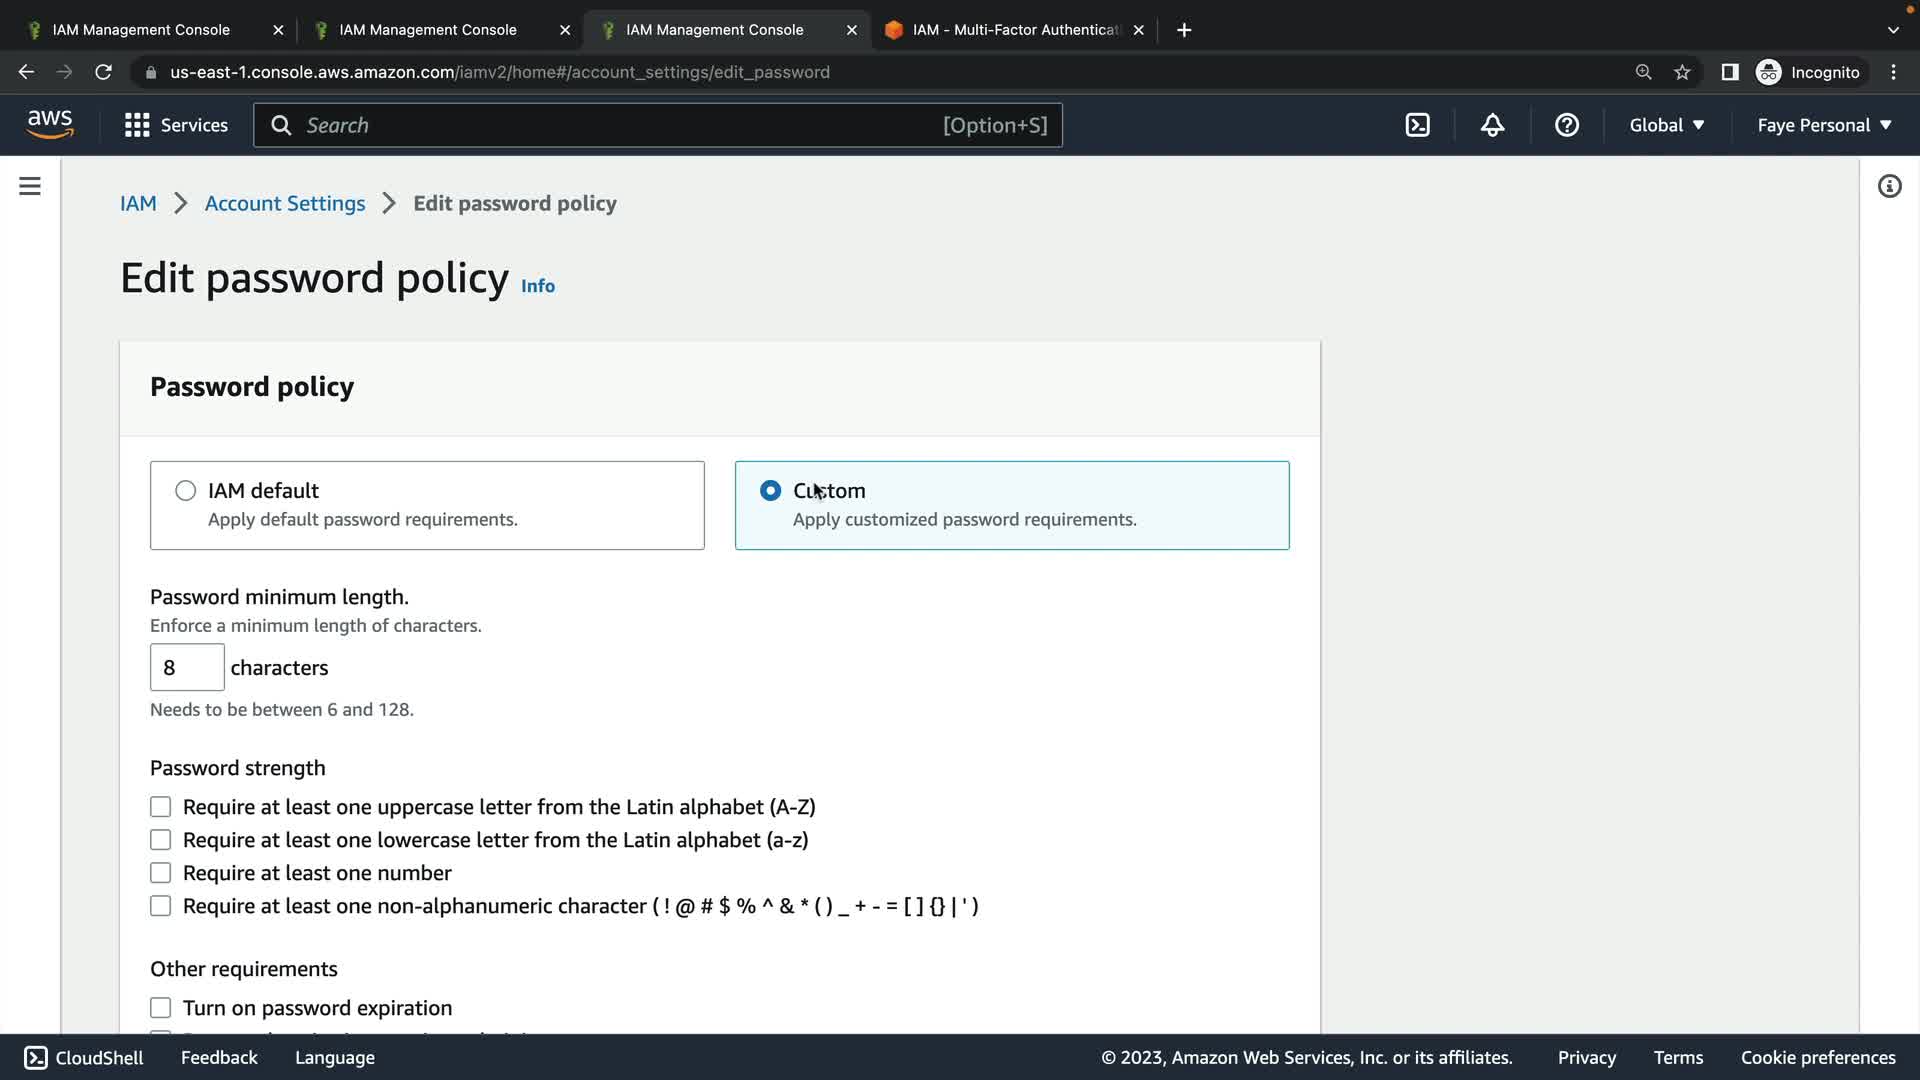Go to Account Settings breadcrumb
The height and width of the screenshot is (1080, 1920).
285,204
